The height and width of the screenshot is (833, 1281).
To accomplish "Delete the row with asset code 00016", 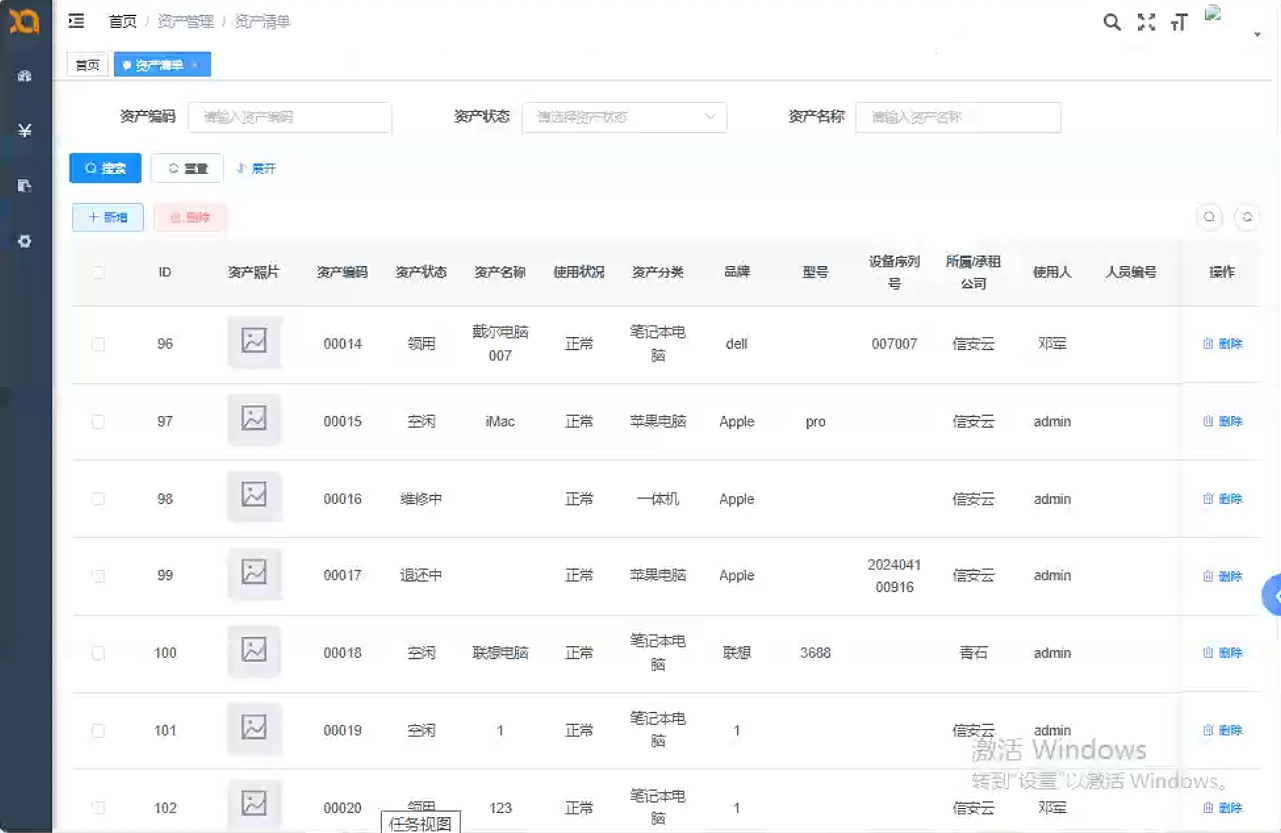I will pyautogui.click(x=1222, y=499).
